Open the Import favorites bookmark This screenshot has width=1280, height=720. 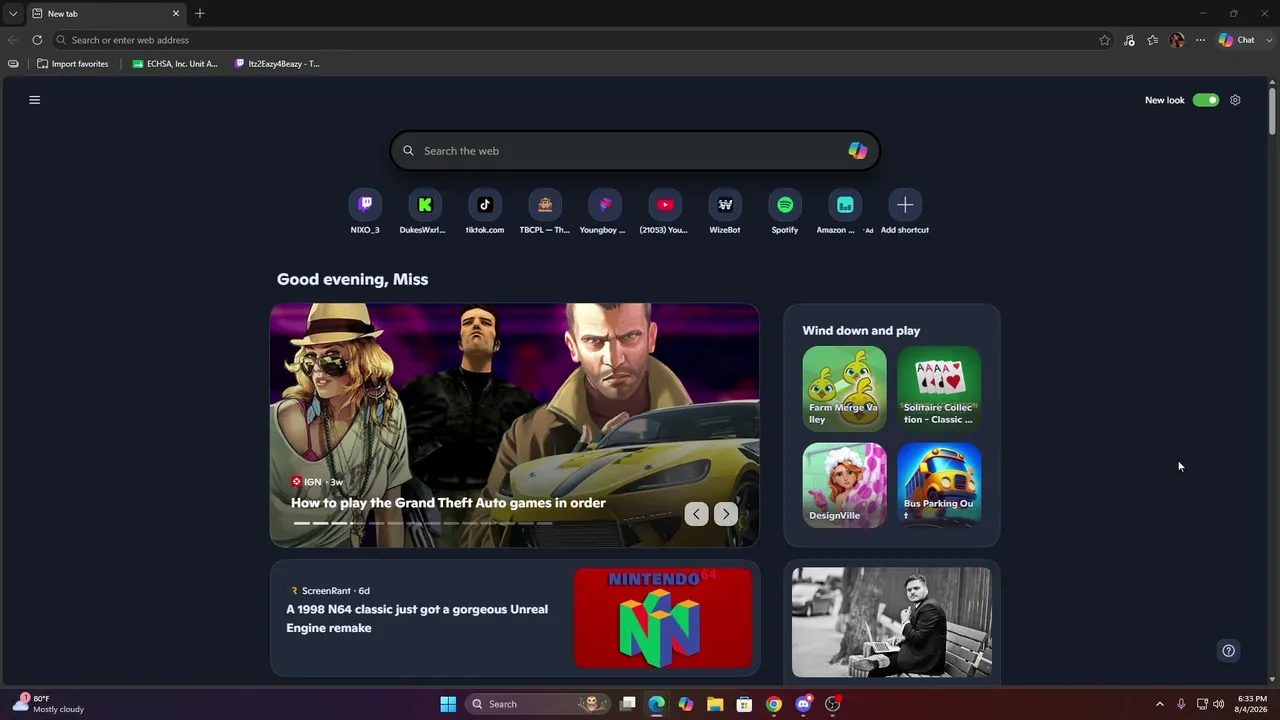tap(72, 64)
